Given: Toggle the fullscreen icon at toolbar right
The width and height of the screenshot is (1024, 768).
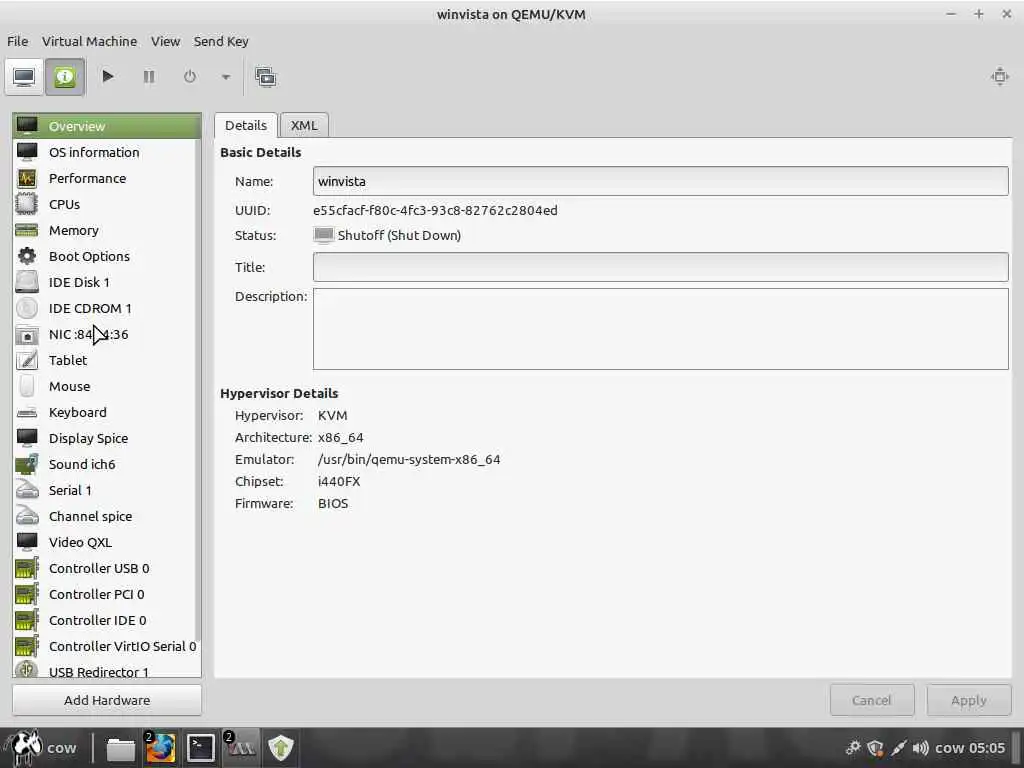Looking at the screenshot, I should [x=999, y=76].
